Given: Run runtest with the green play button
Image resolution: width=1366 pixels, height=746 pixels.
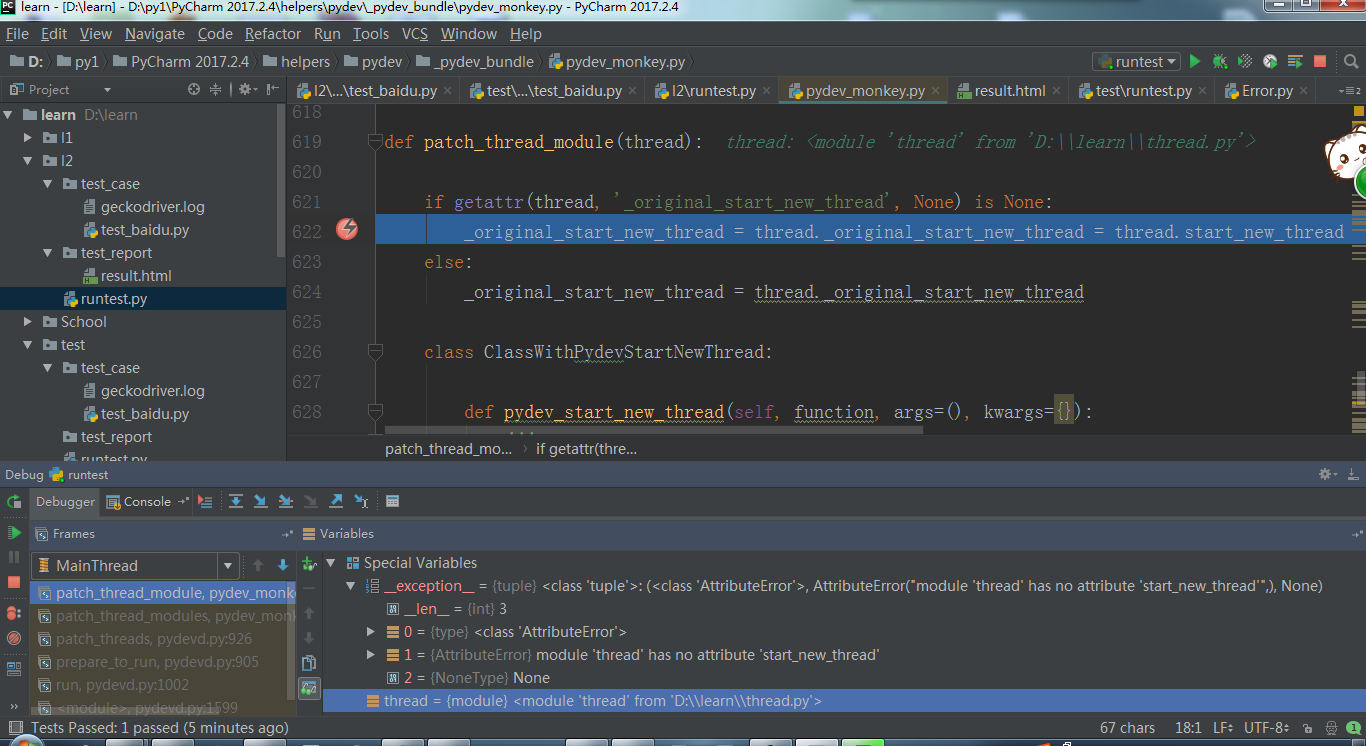Looking at the screenshot, I should pyautogui.click(x=1194, y=62).
